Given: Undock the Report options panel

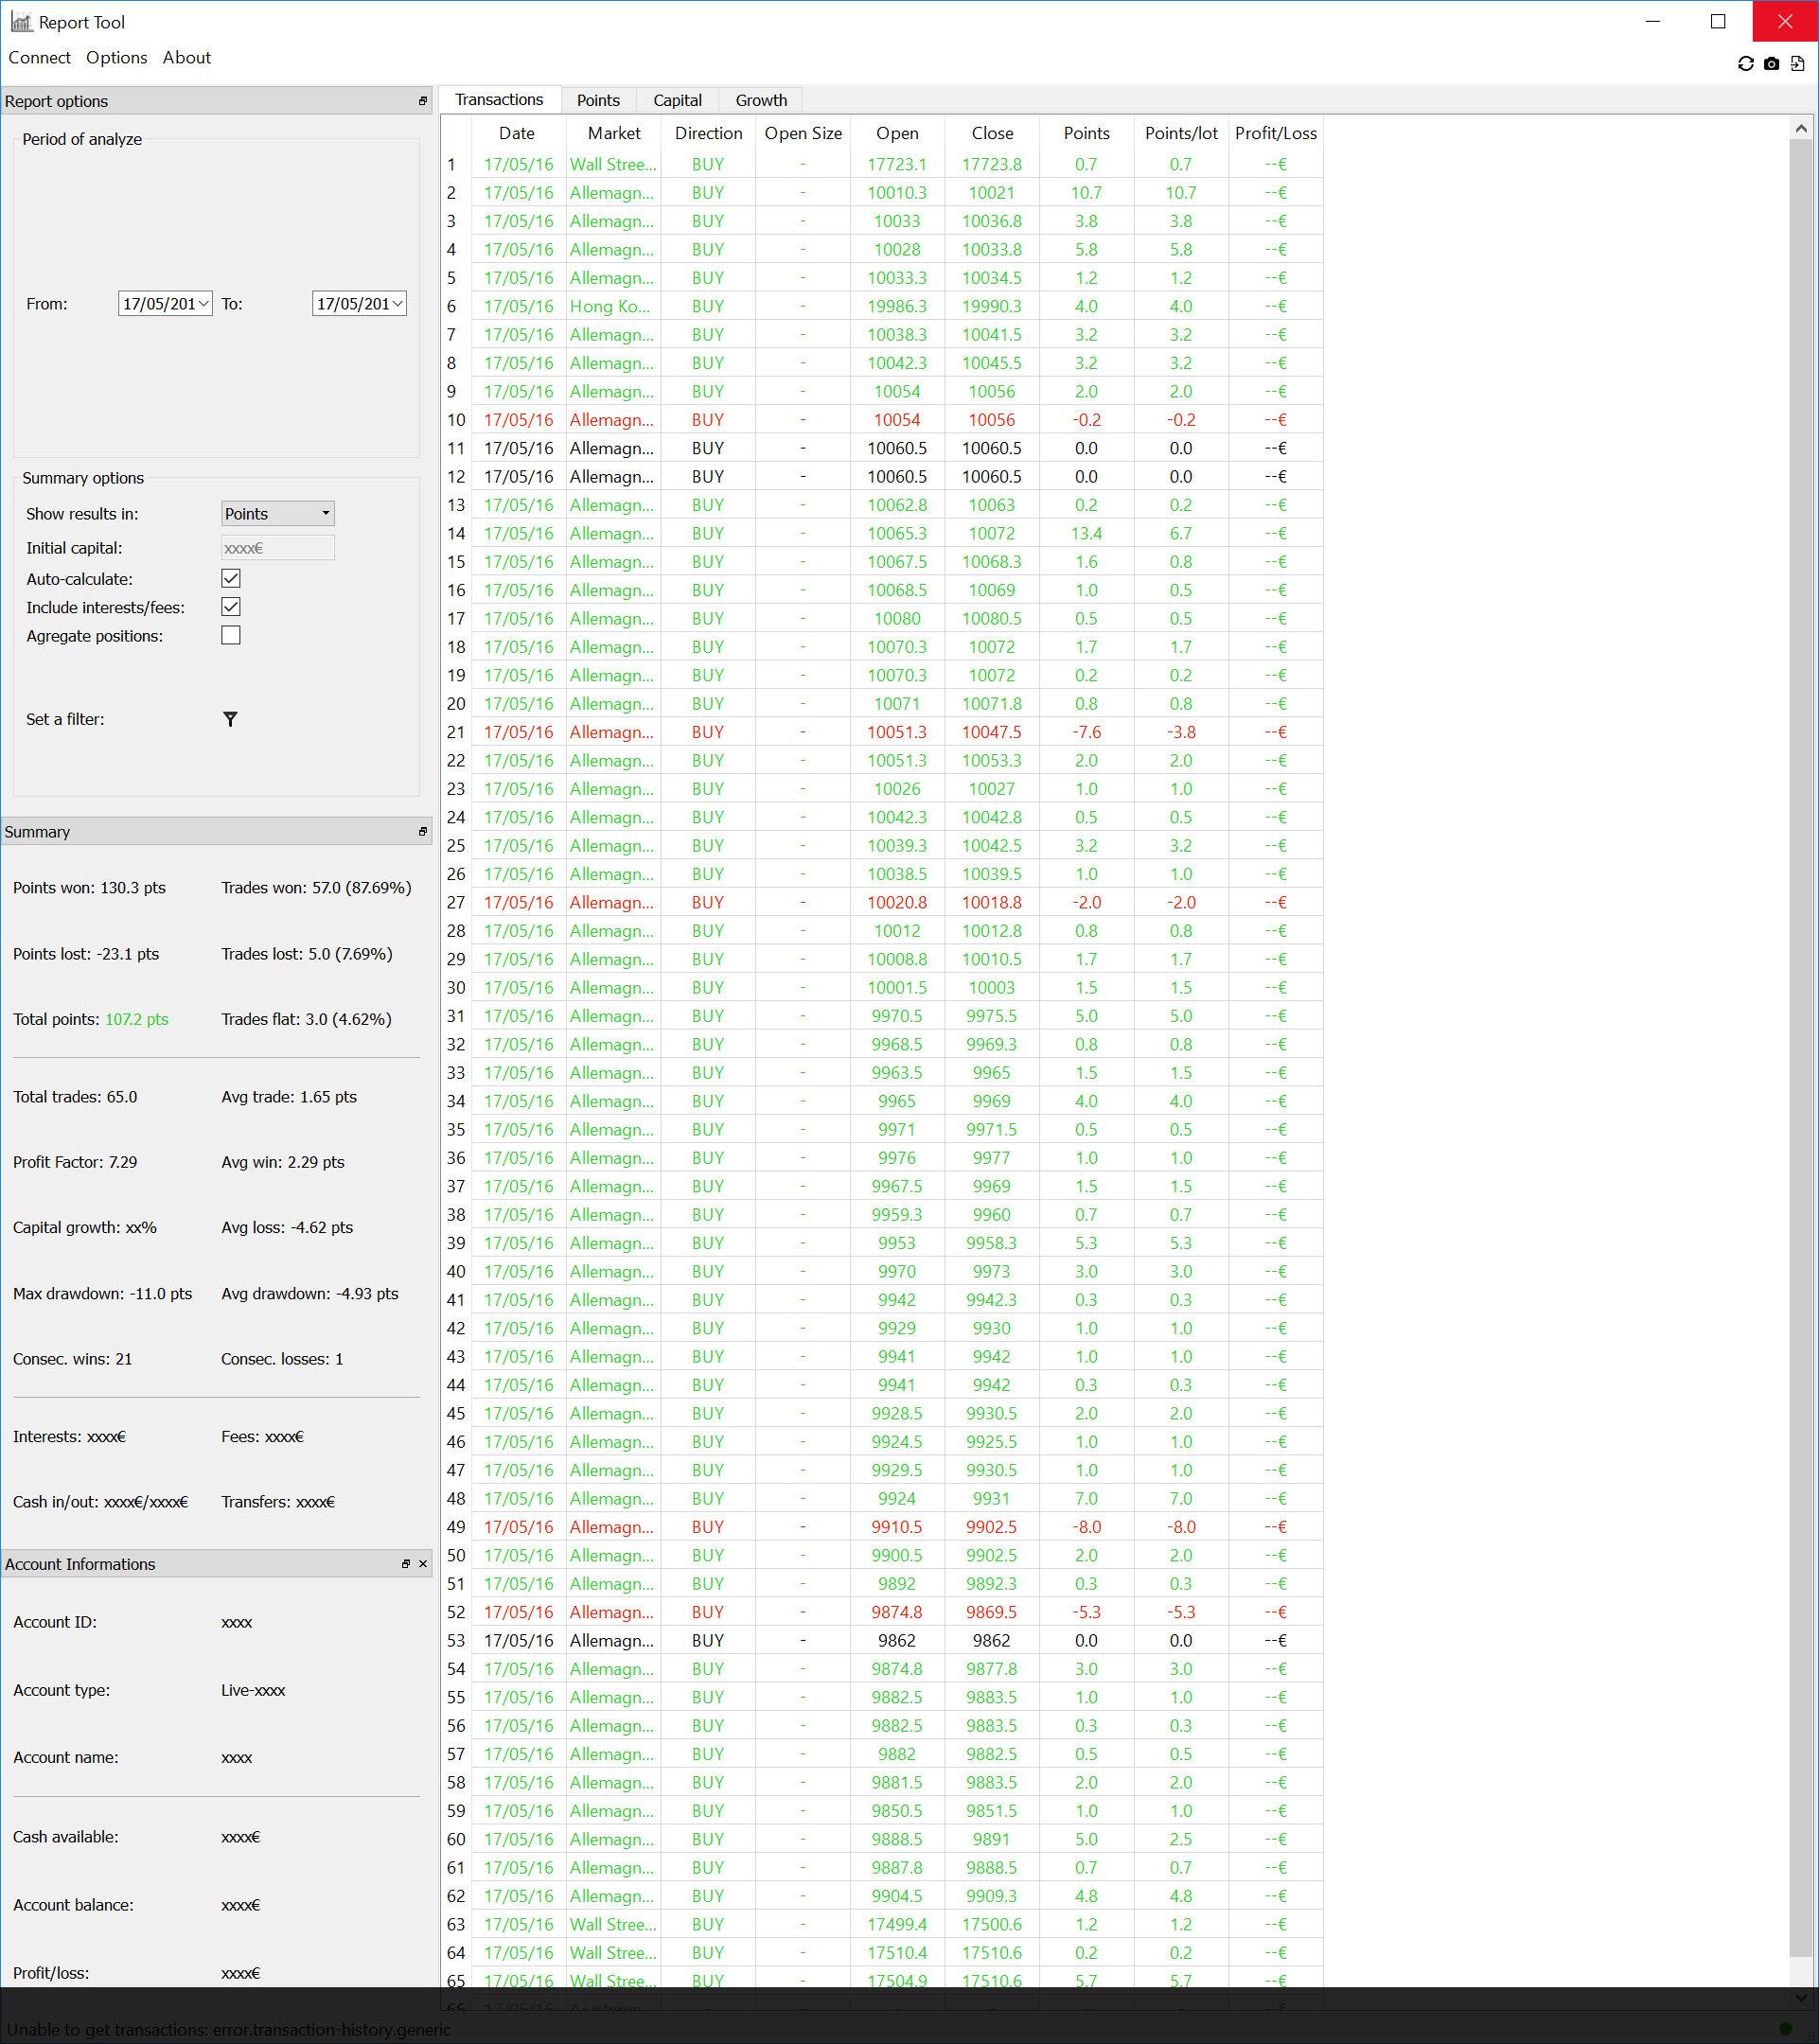Looking at the screenshot, I should pos(423,101).
